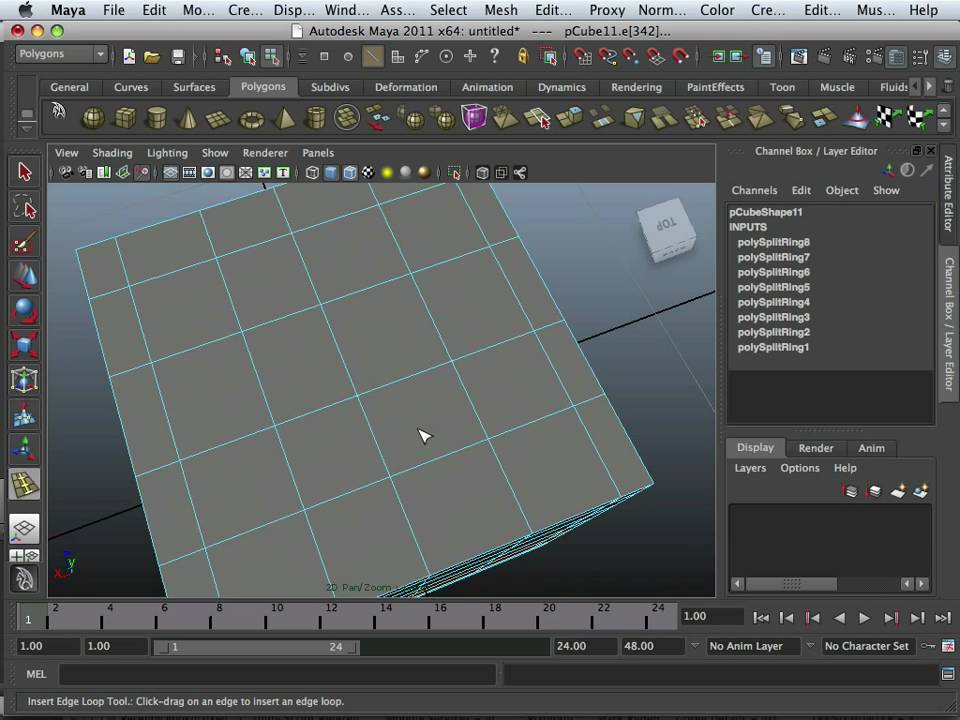This screenshot has height=720, width=960.
Task: Toggle the viewport grid display icon
Action: point(170,173)
